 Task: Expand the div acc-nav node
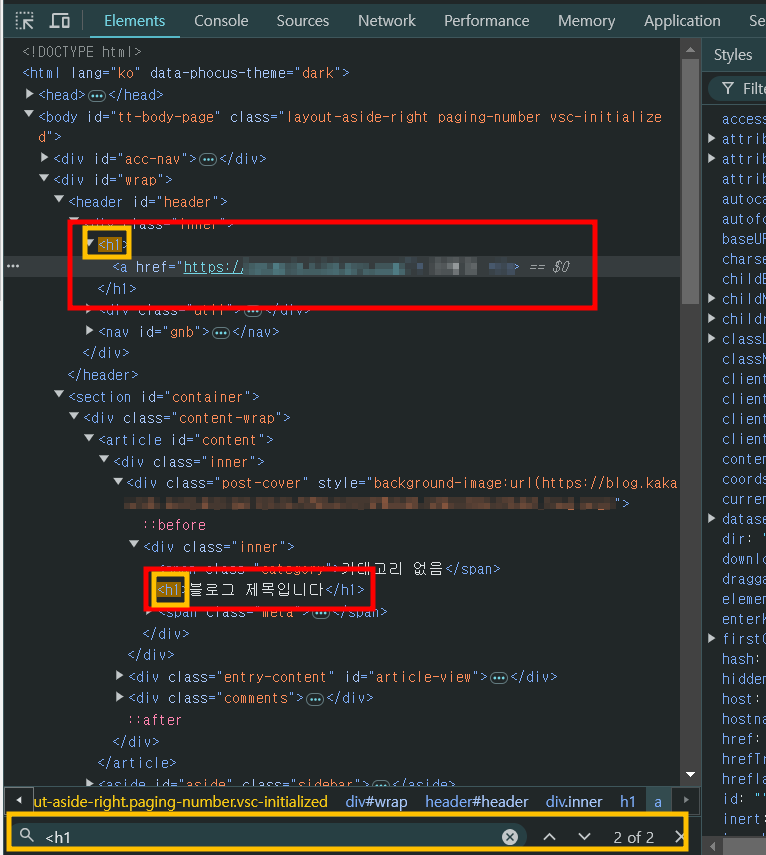(x=45, y=158)
